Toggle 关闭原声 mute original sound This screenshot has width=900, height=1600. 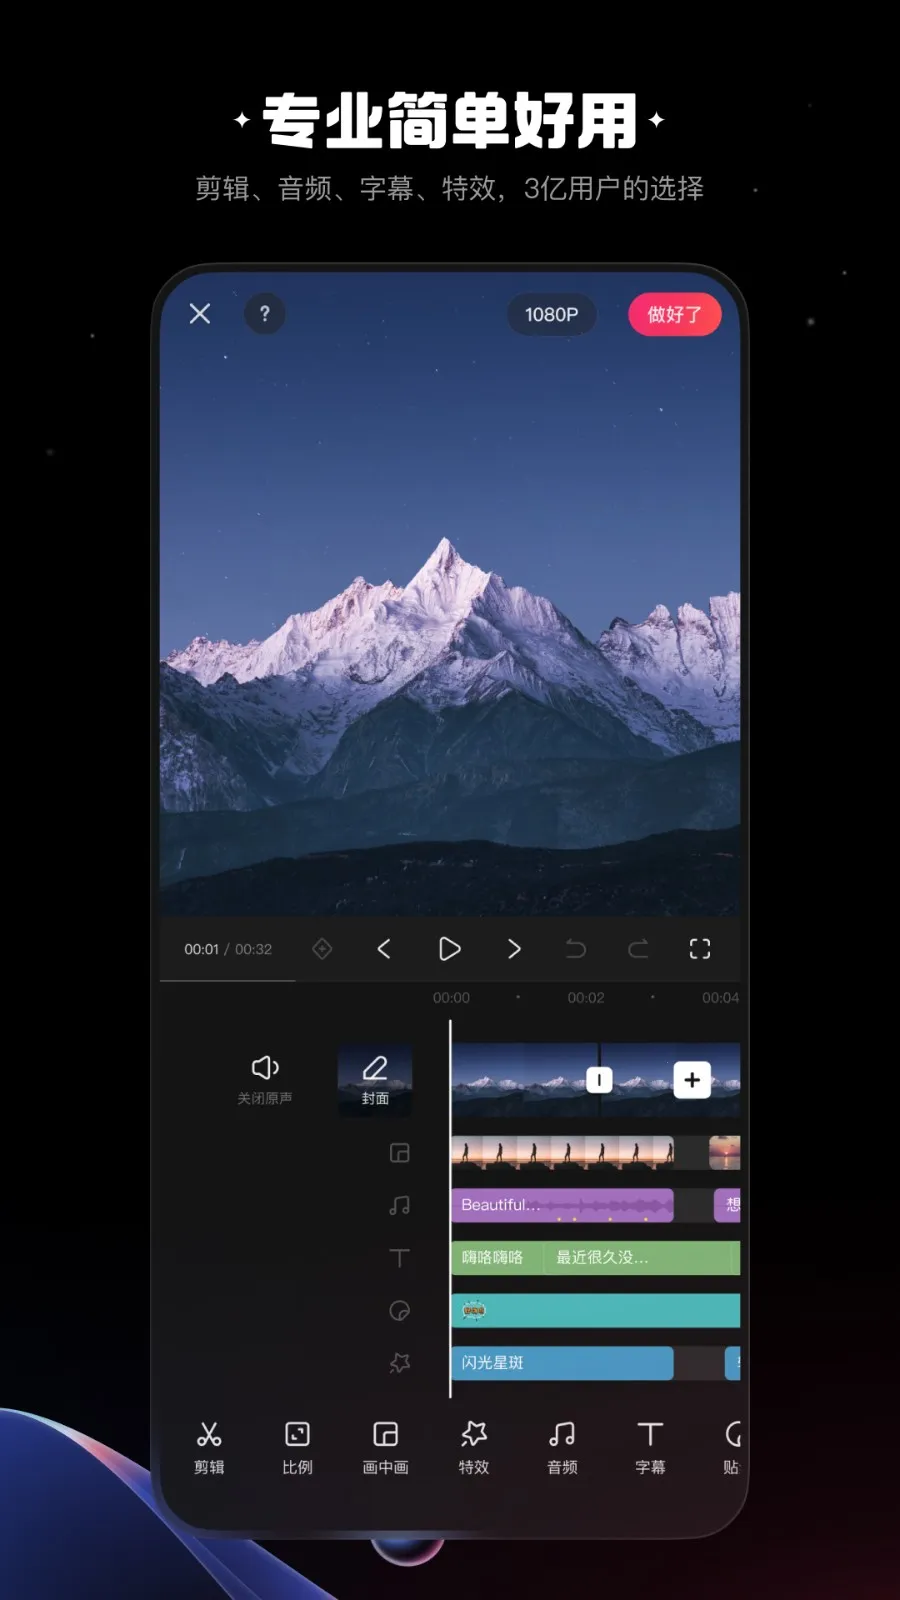[x=265, y=1078]
